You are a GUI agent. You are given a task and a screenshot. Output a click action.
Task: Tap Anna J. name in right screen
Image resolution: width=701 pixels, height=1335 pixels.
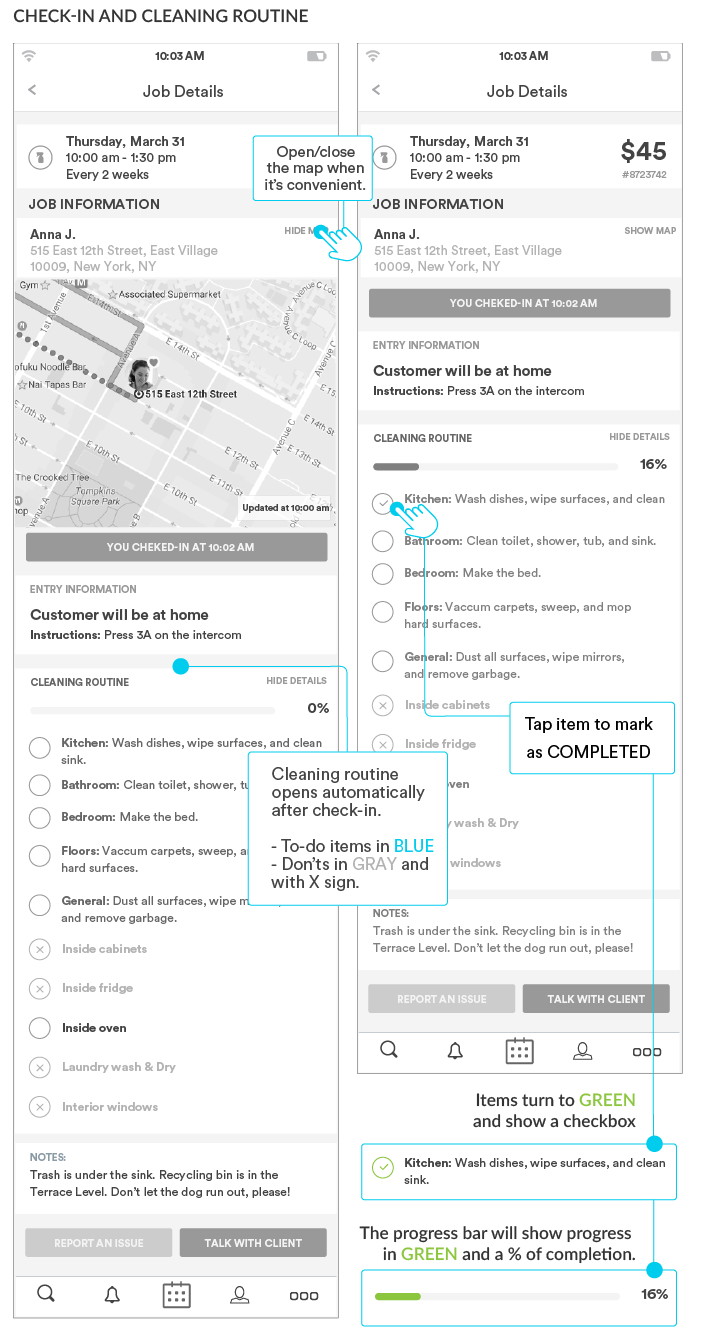tap(397, 234)
